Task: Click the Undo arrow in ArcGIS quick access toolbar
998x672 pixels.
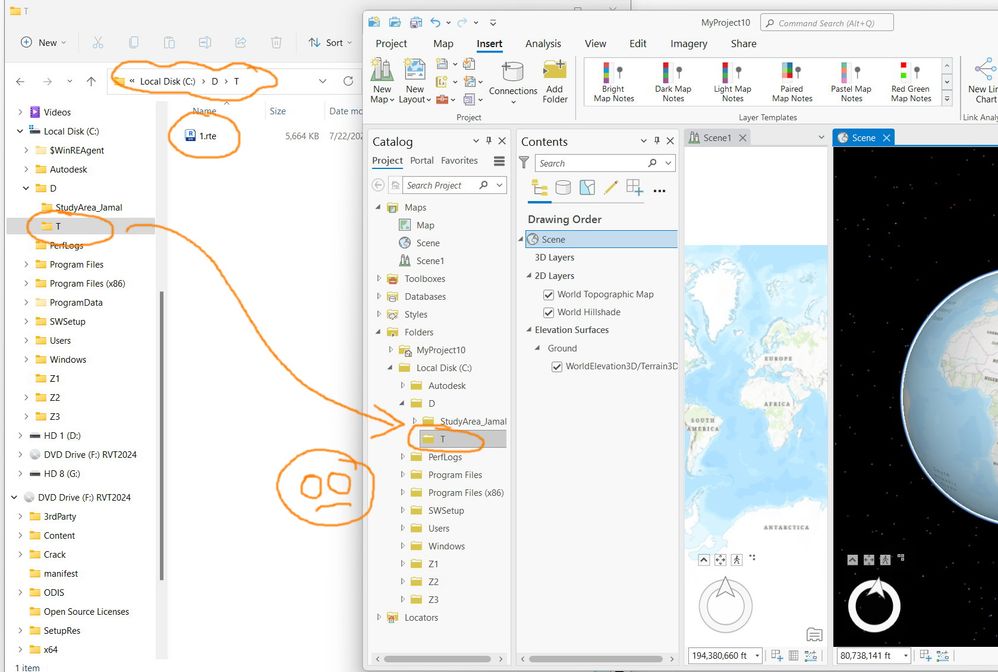Action: tap(435, 22)
